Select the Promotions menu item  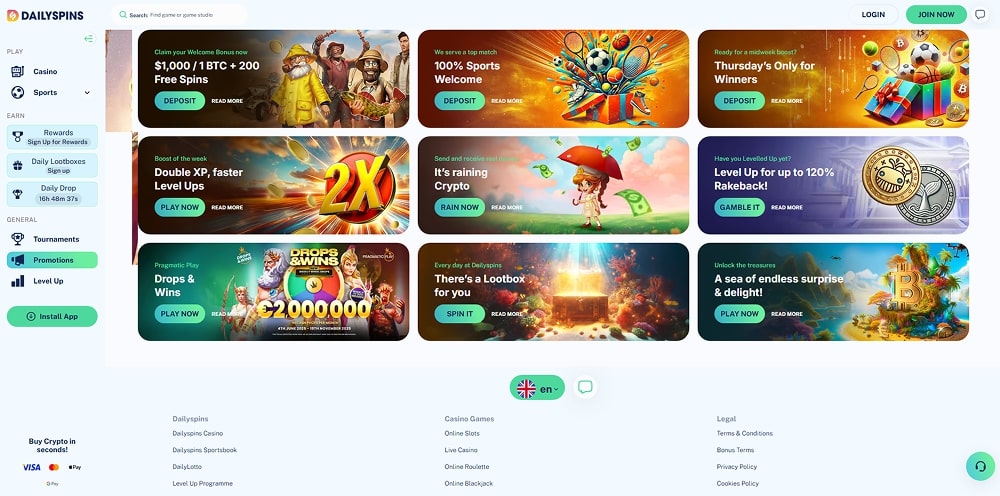(52, 260)
